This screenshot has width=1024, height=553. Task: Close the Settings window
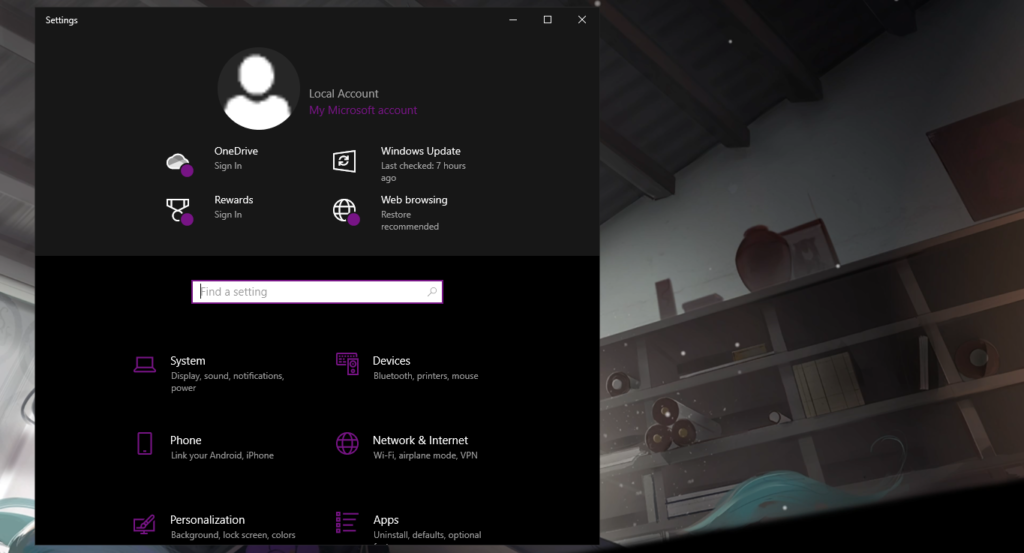pos(582,20)
